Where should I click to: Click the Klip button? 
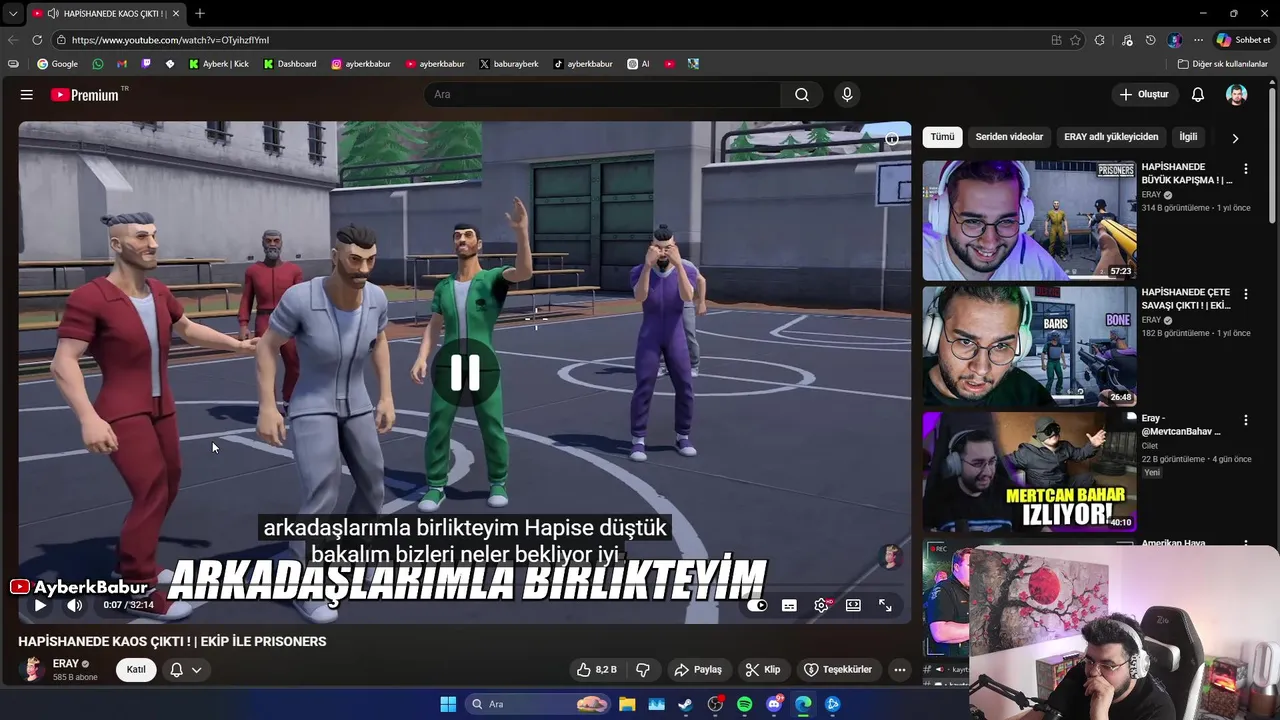coord(762,670)
